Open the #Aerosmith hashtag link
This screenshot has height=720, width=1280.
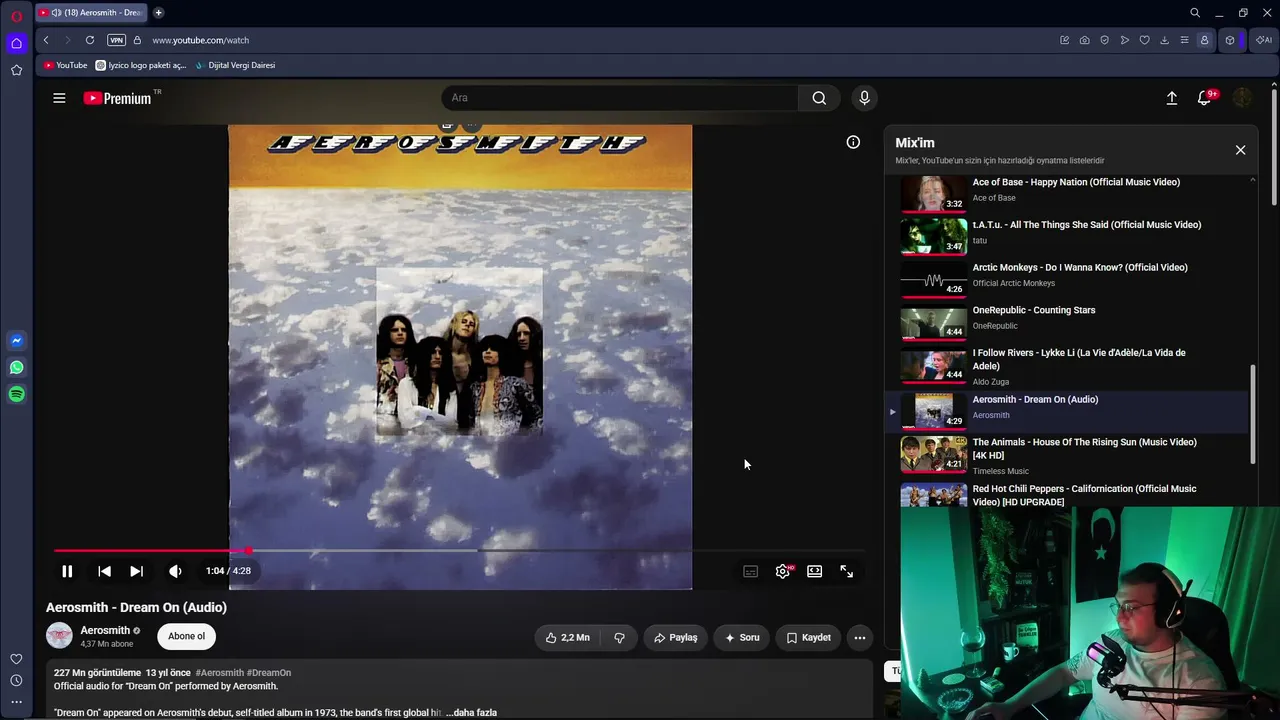(x=219, y=673)
